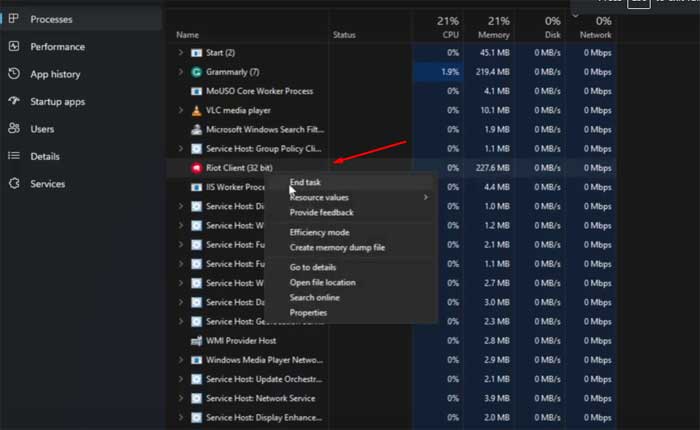Expand the VLC media player row
This screenshot has width=700, height=430.
[x=180, y=110]
